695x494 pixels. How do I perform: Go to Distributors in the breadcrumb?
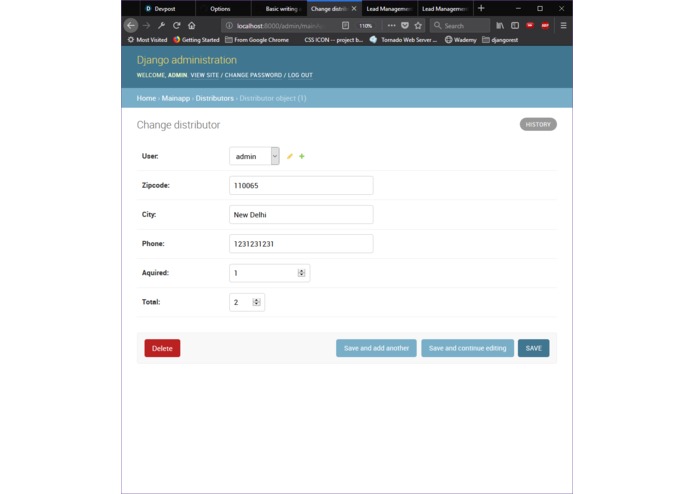tap(215, 98)
